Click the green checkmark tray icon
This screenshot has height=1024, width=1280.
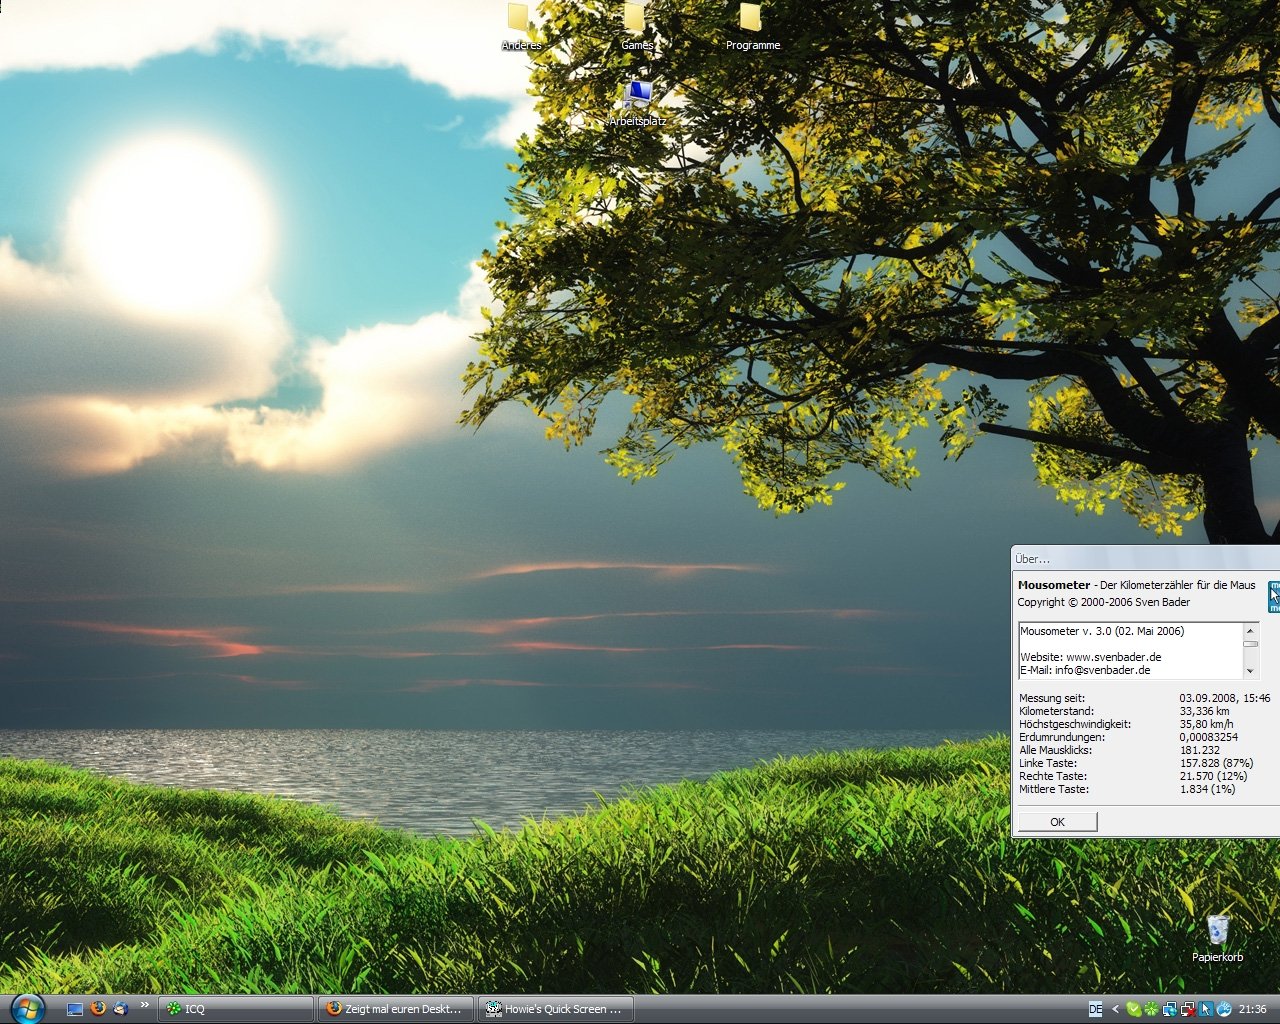[1133, 1009]
